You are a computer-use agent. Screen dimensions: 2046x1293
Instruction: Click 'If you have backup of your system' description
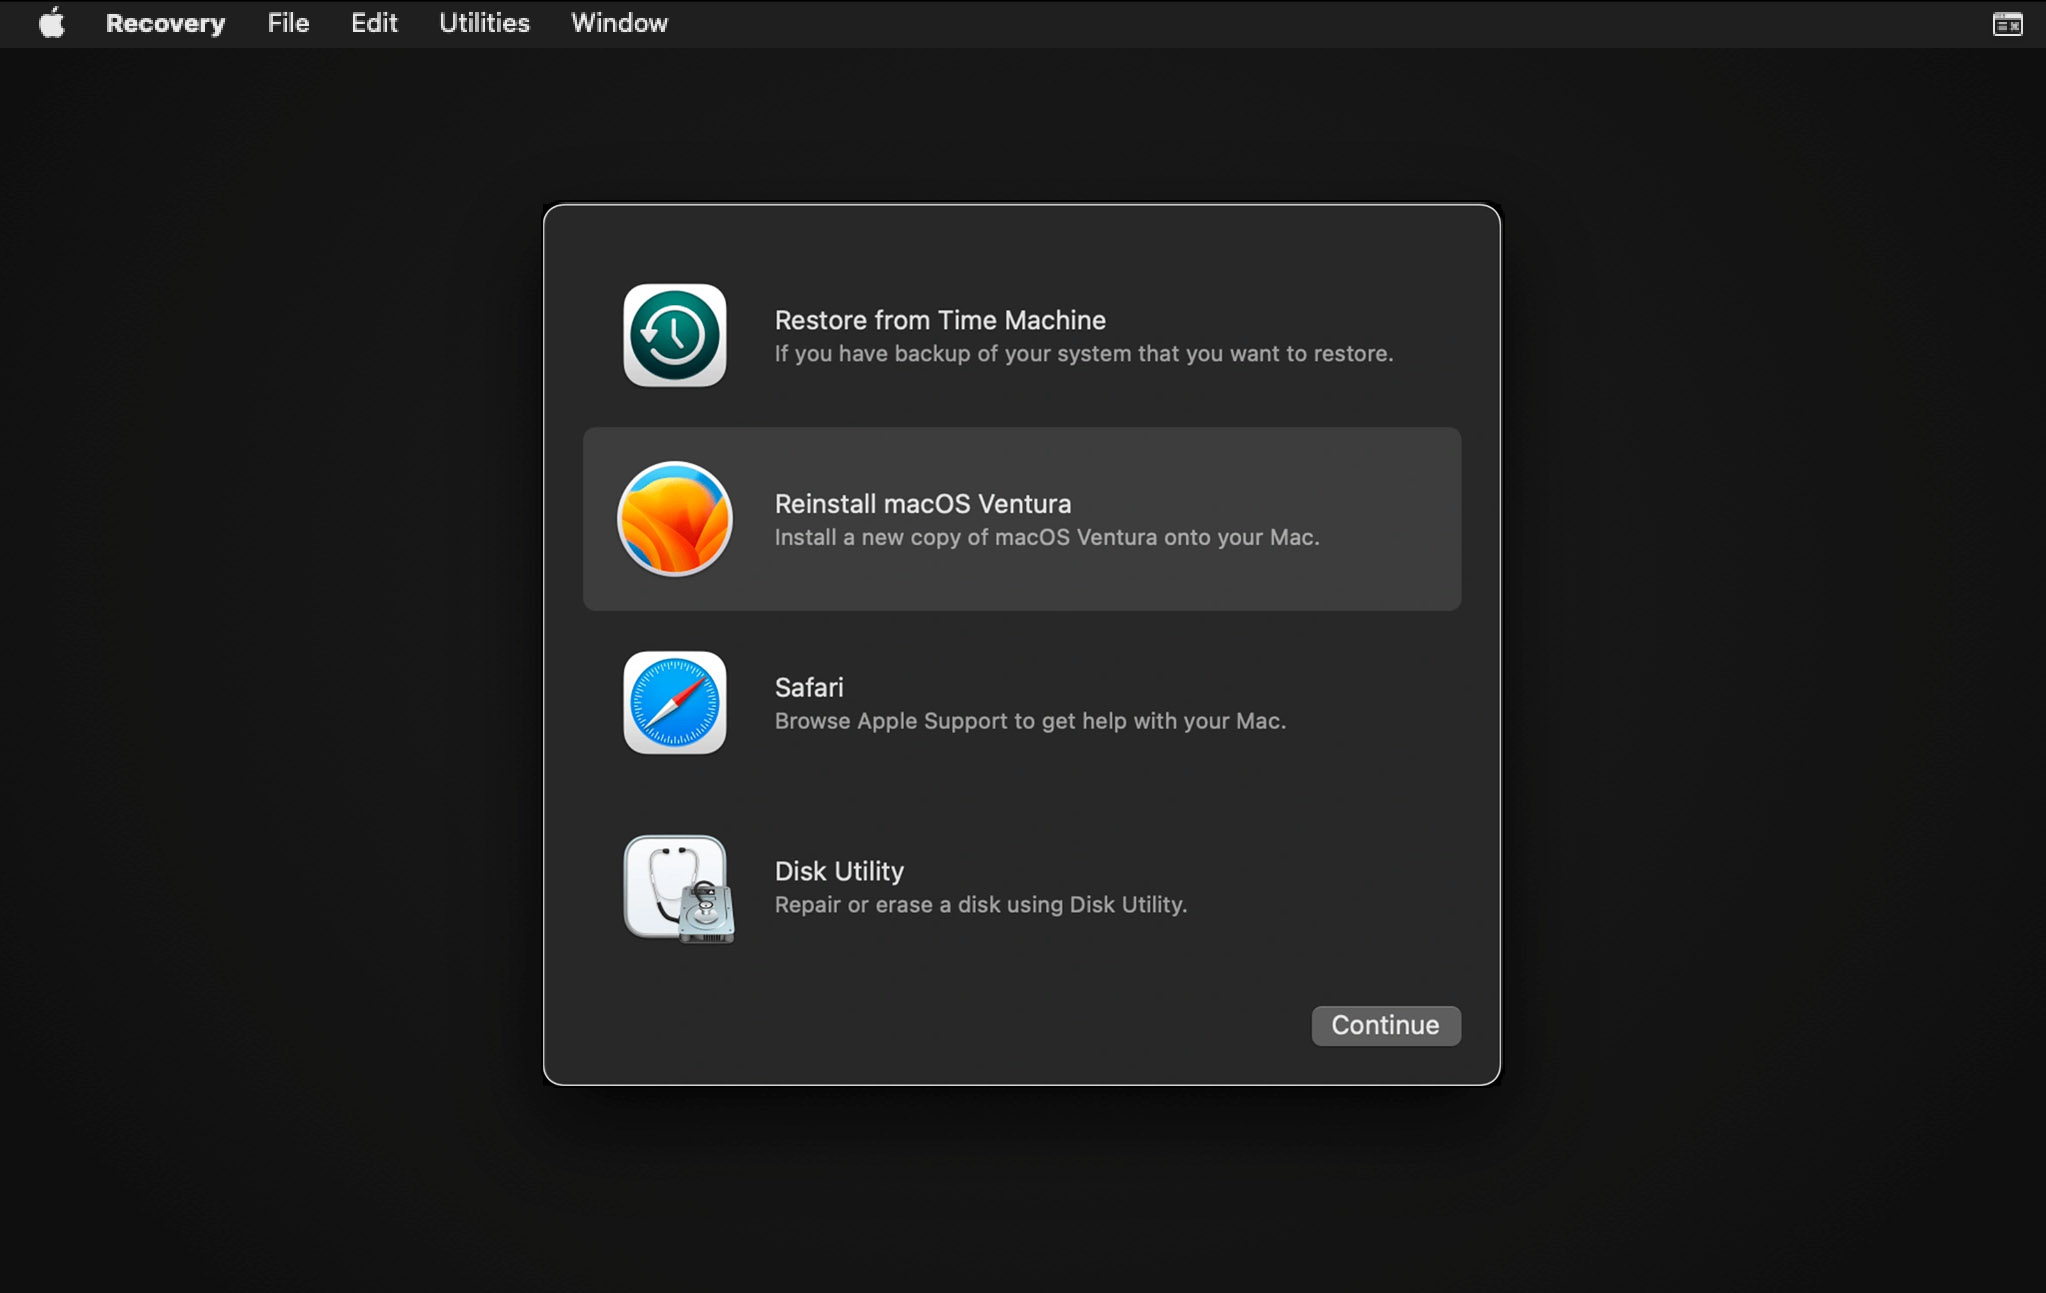point(1084,354)
